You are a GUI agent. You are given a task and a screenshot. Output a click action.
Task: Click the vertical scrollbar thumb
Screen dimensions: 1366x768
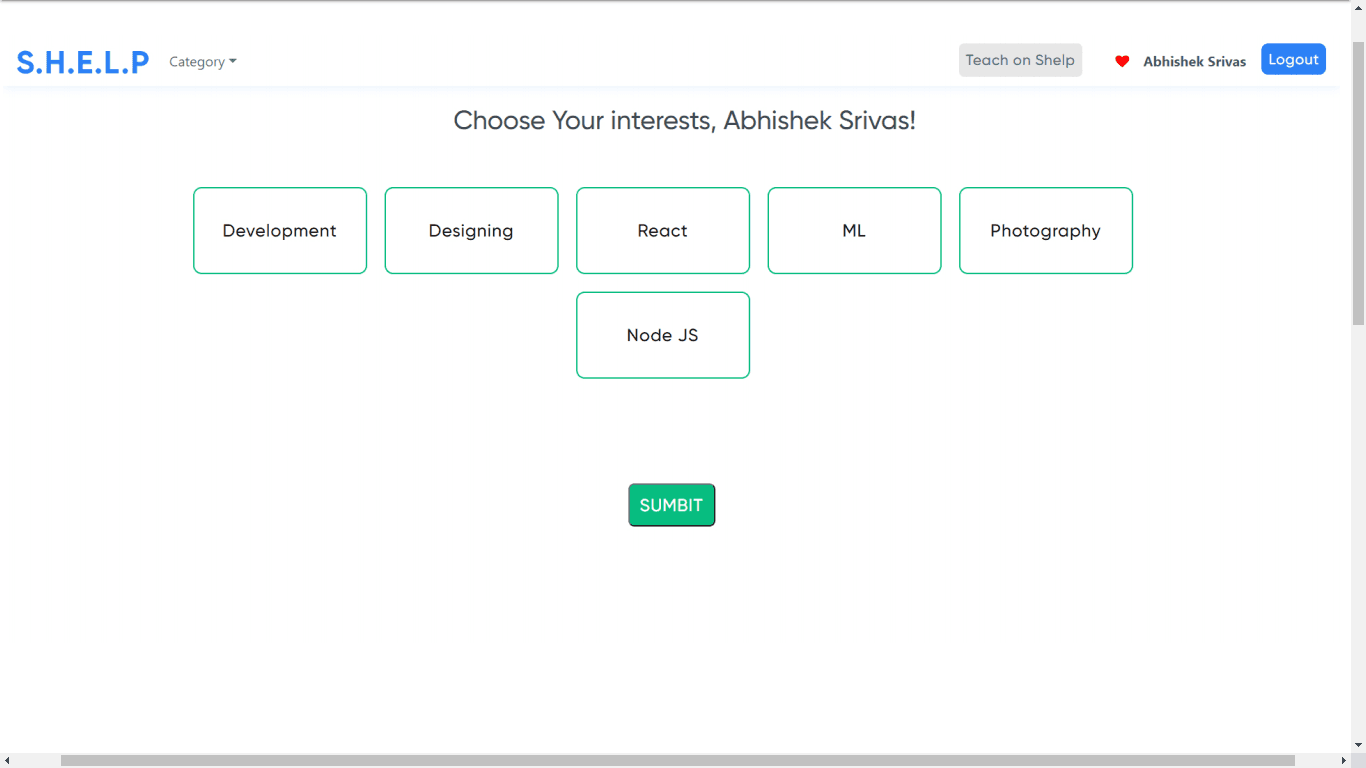(x=1358, y=183)
